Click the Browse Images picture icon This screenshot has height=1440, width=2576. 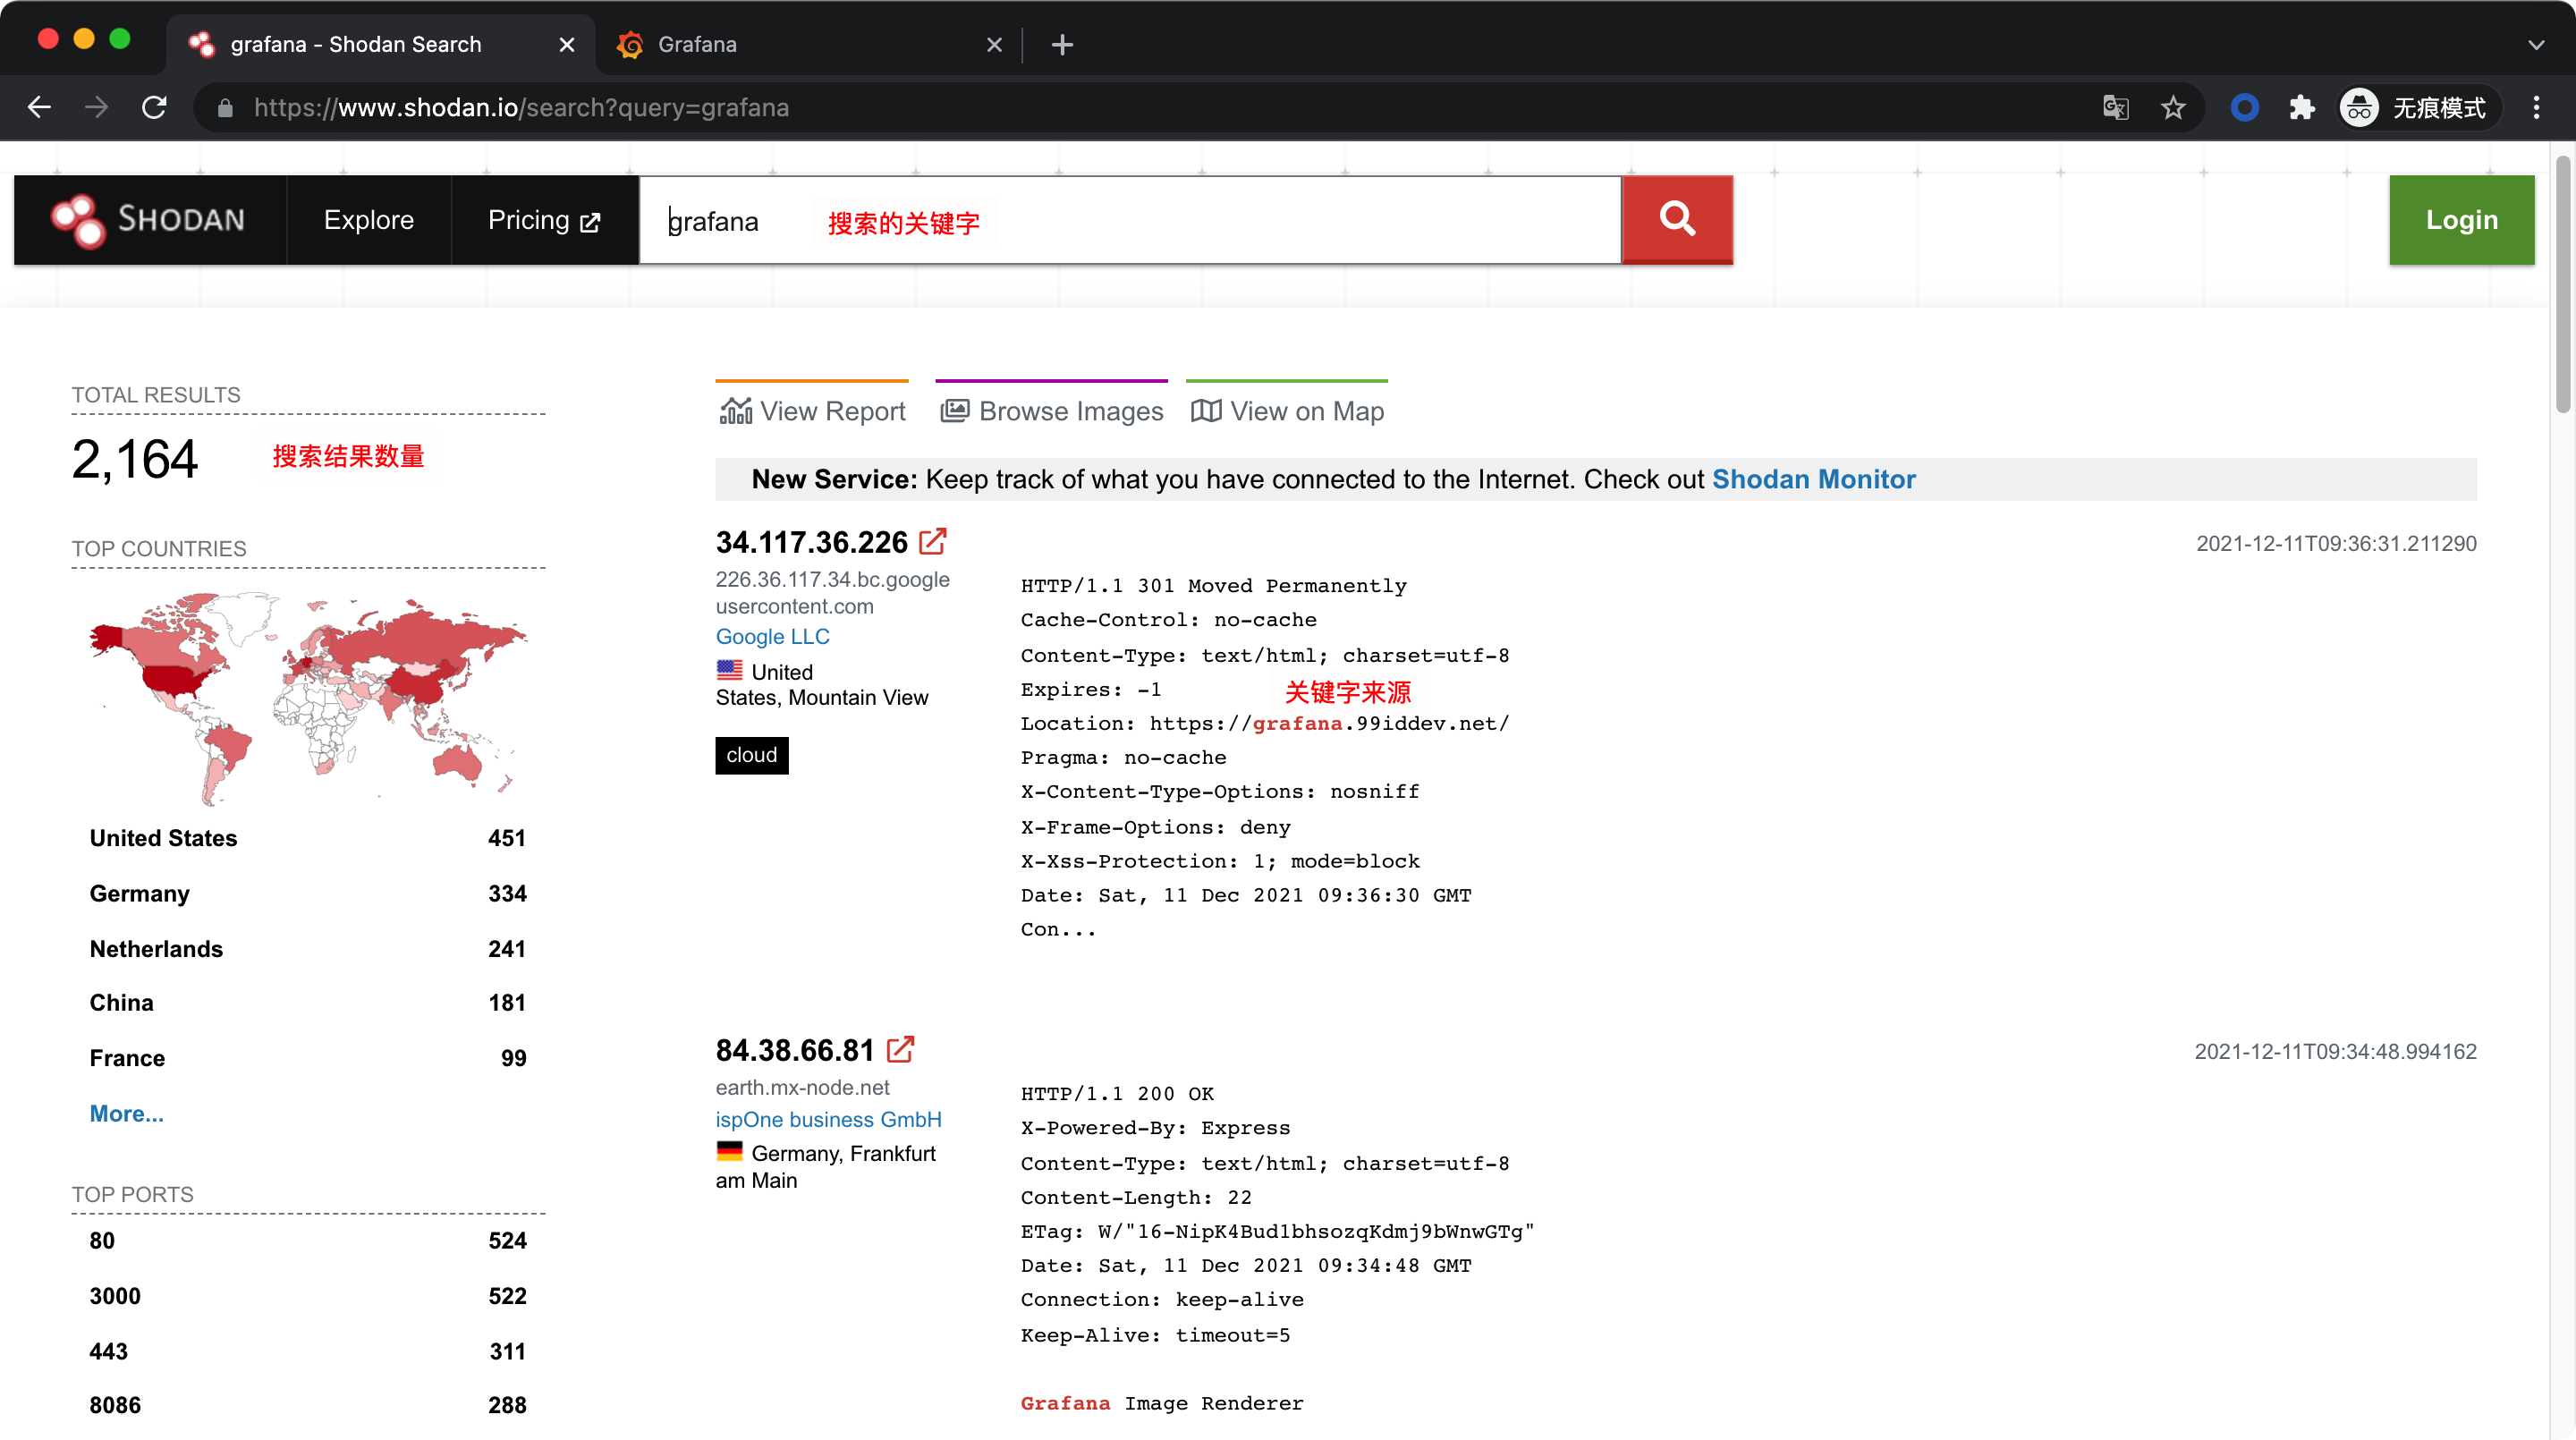pyautogui.click(x=955, y=411)
